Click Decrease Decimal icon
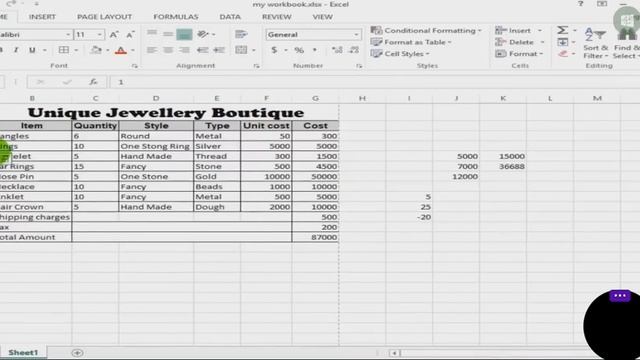Viewport: 640px width, 360px height. coord(354,50)
